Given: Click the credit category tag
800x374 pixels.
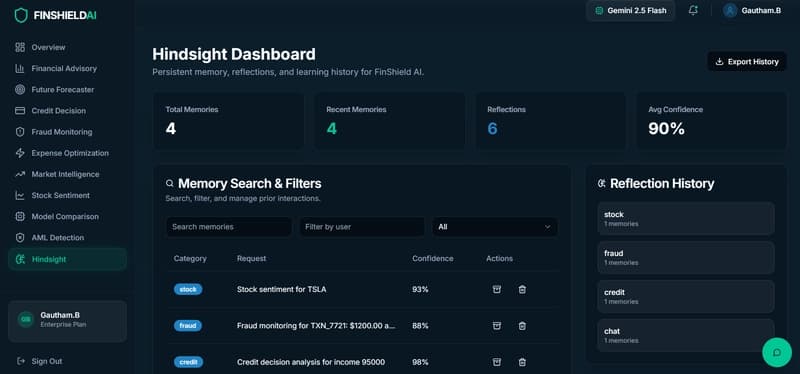Looking at the screenshot, I should (188, 362).
